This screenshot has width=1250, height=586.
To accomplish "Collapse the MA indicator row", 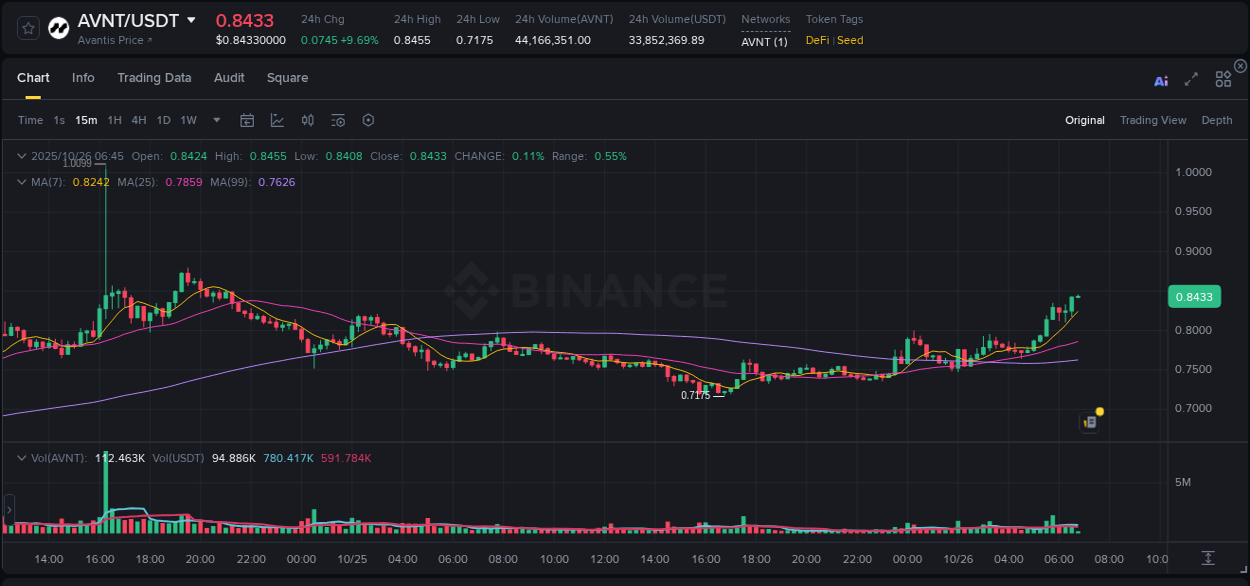I will (21, 182).
